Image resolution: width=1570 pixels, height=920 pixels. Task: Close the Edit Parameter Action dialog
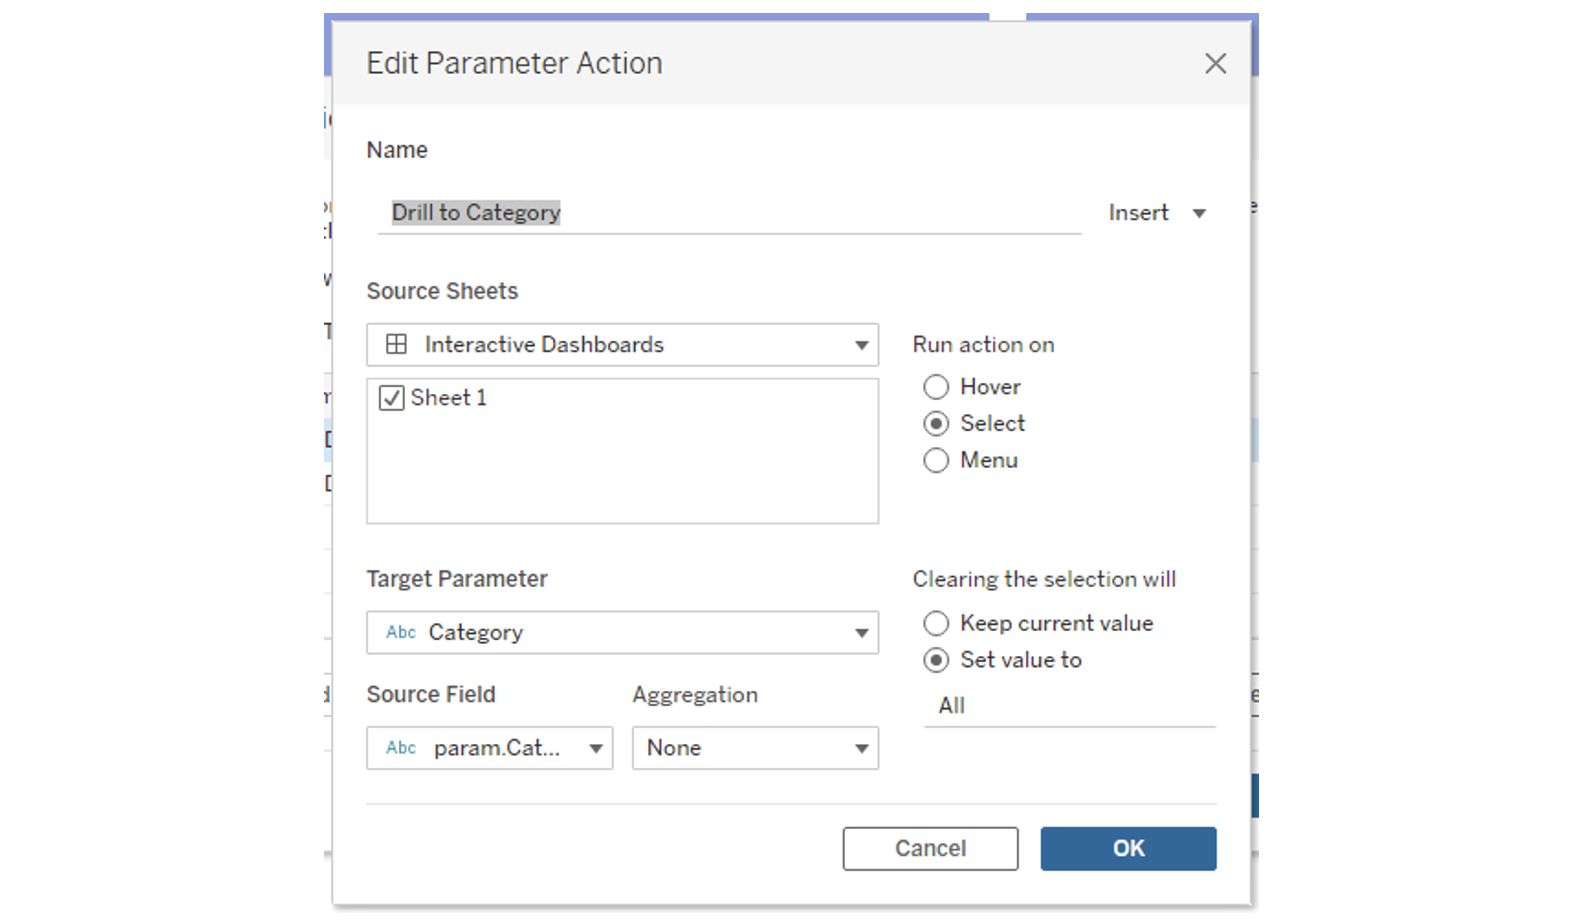click(x=1215, y=64)
